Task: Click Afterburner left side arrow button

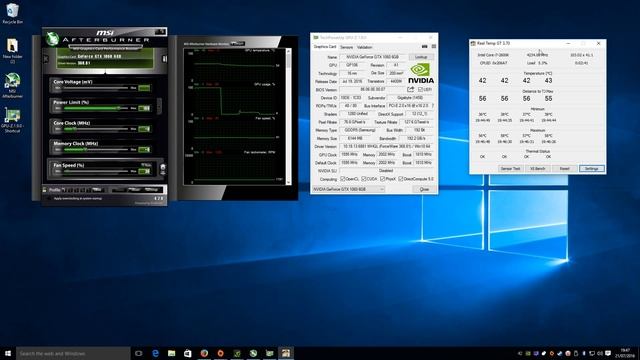Action: 46,59
